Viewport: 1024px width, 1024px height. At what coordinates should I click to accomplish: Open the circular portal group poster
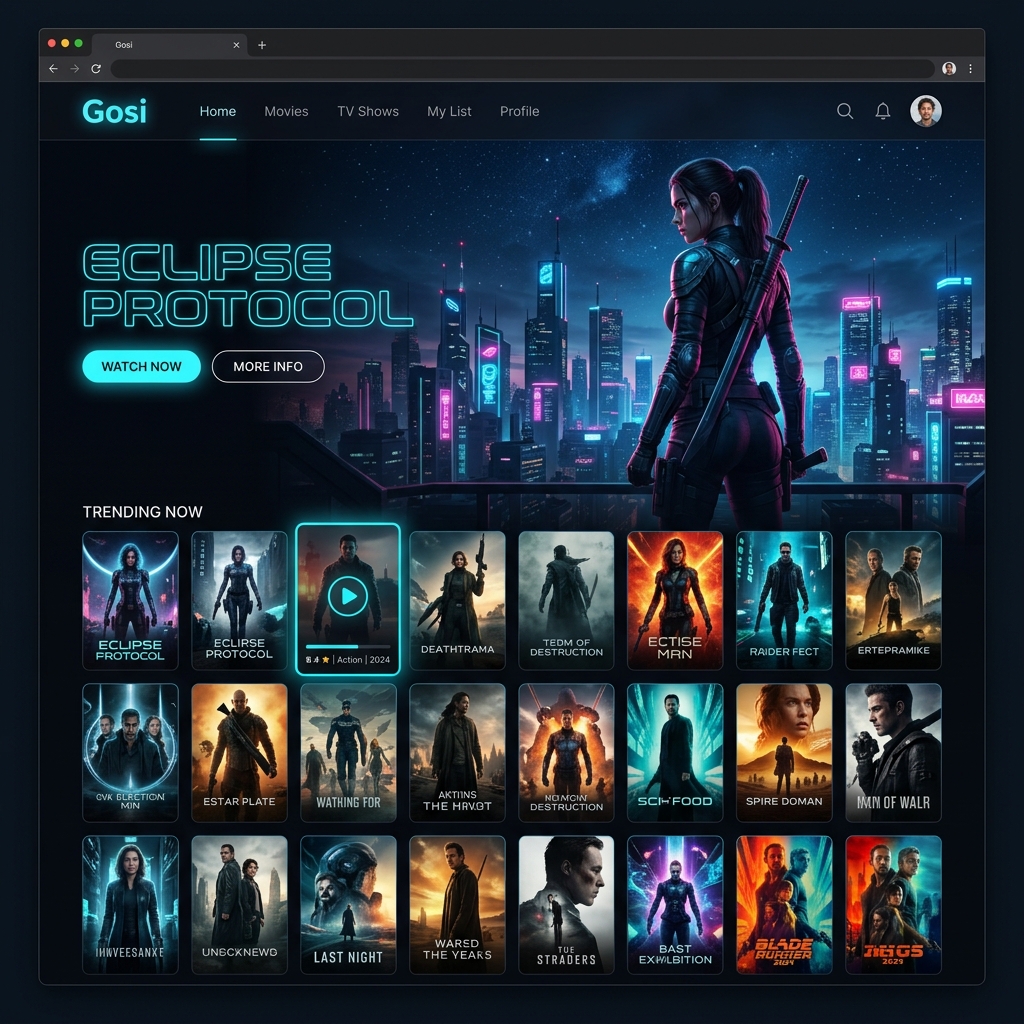tap(131, 753)
